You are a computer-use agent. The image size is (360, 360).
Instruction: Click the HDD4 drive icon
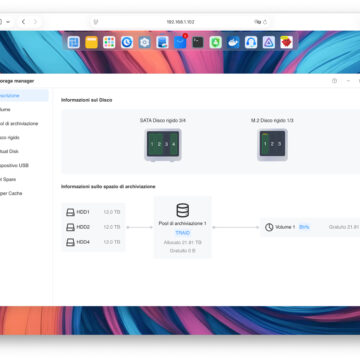tap(70, 242)
